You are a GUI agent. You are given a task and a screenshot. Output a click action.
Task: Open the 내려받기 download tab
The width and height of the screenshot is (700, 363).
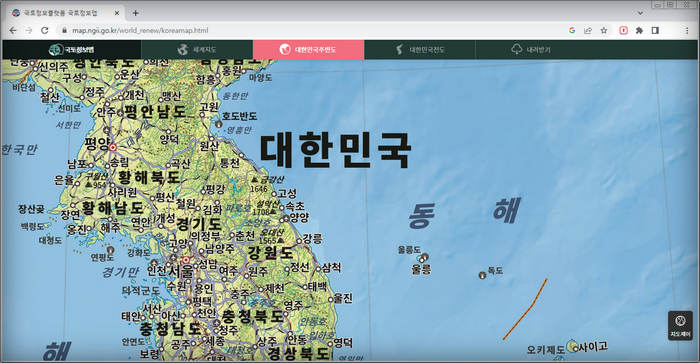coord(531,50)
